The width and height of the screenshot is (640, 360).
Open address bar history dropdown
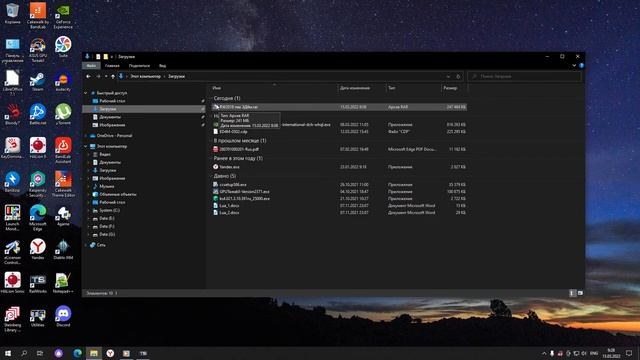click(x=448, y=76)
